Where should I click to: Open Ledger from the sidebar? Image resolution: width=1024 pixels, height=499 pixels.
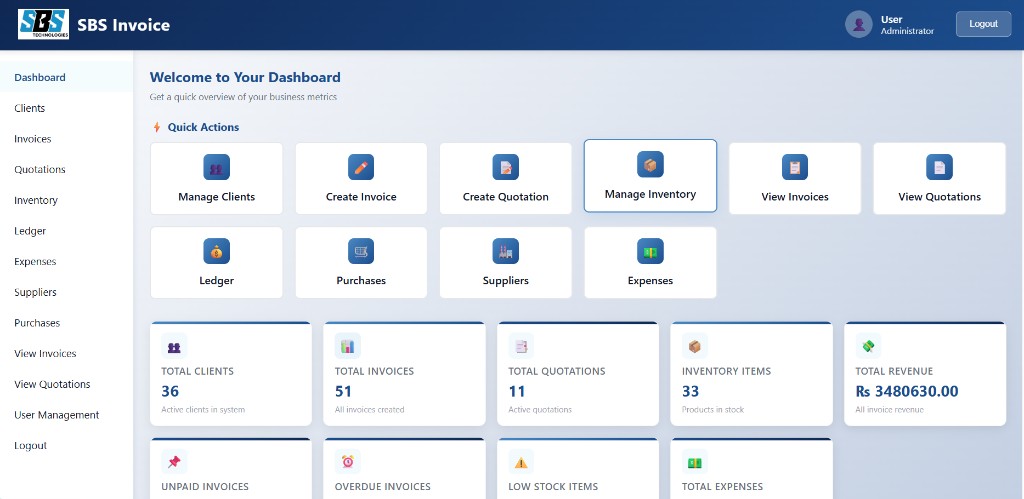67,231
